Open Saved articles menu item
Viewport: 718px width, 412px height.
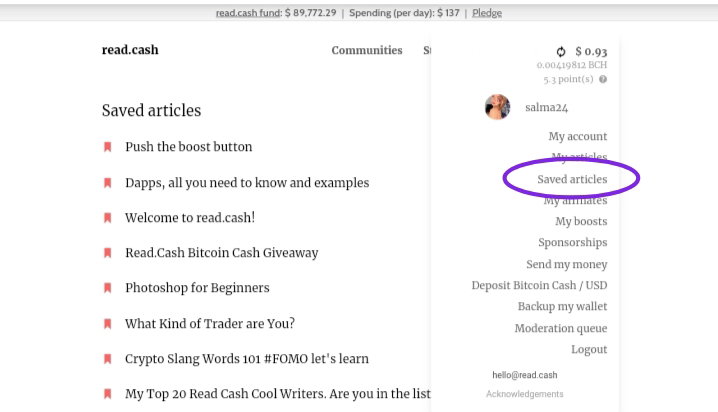[x=572, y=179]
